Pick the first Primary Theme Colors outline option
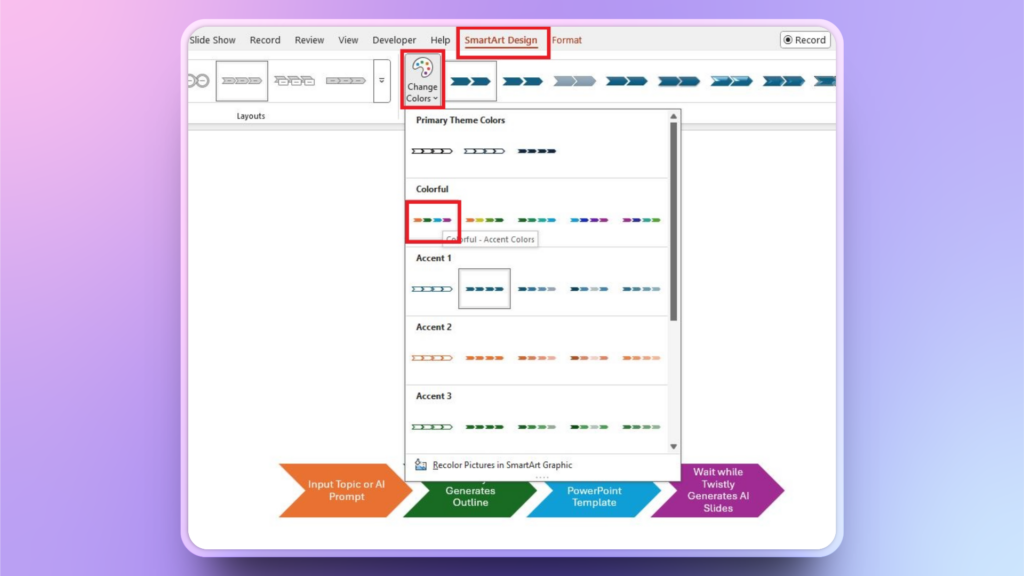The image size is (1024, 576). 432,151
